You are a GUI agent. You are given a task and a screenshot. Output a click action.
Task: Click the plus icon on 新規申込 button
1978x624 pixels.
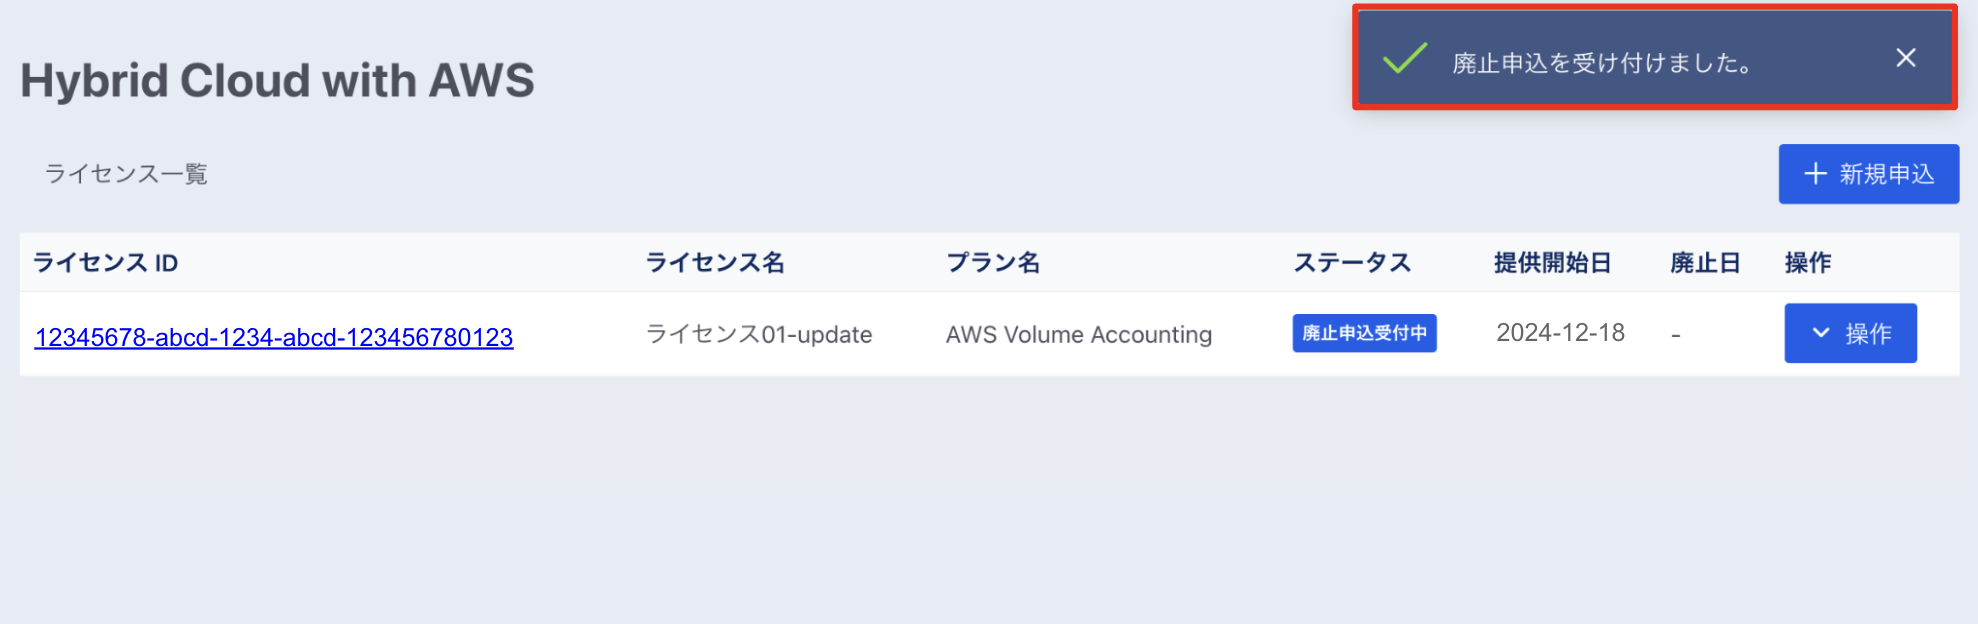pyautogui.click(x=1815, y=174)
